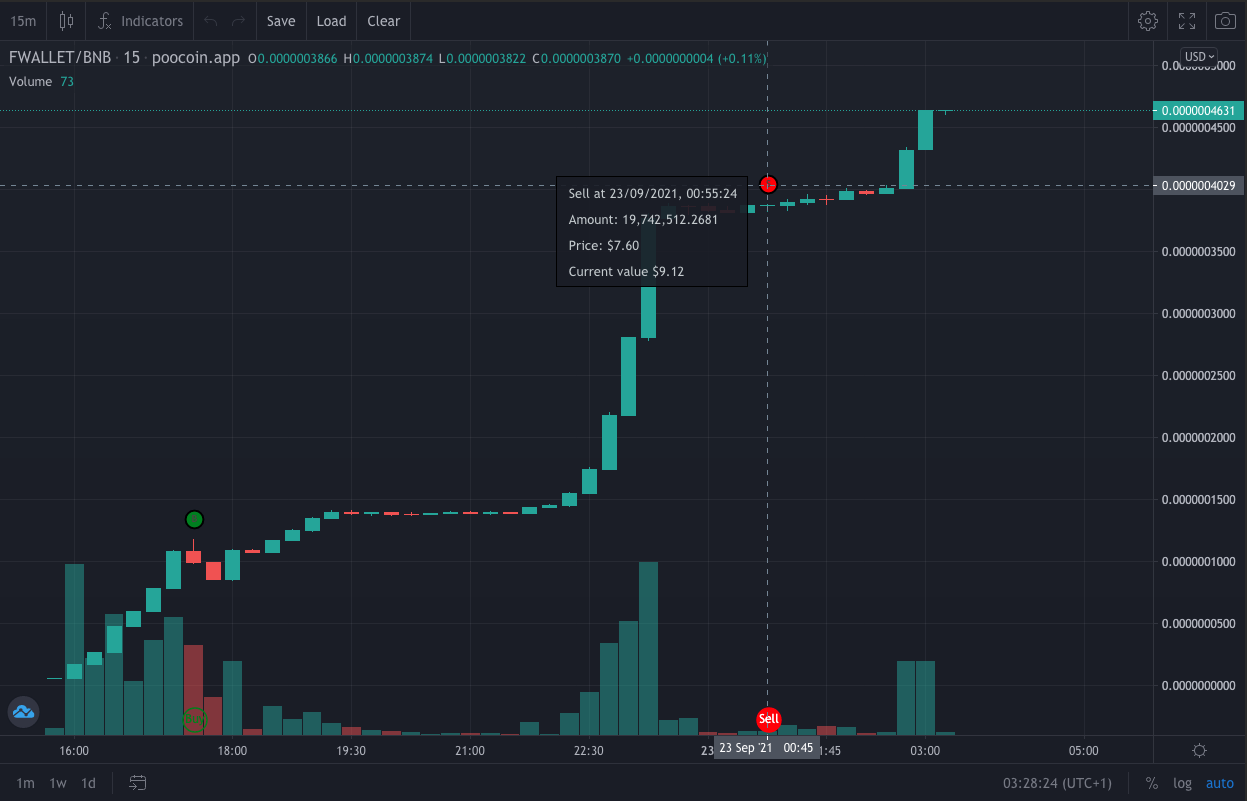This screenshot has height=801, width=1247.
Task: Select the 1w range tab
Action: (x=58, y=783)
